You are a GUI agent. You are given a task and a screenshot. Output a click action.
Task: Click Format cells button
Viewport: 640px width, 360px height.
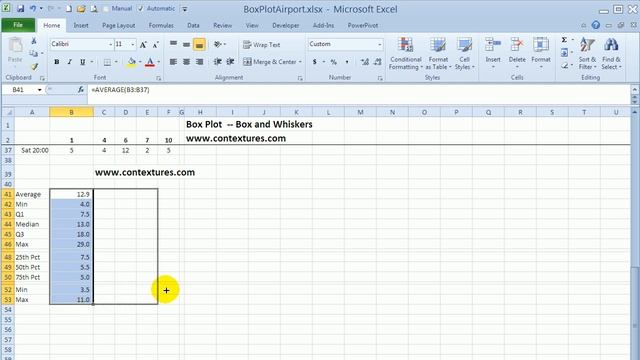tap(541, 52)
